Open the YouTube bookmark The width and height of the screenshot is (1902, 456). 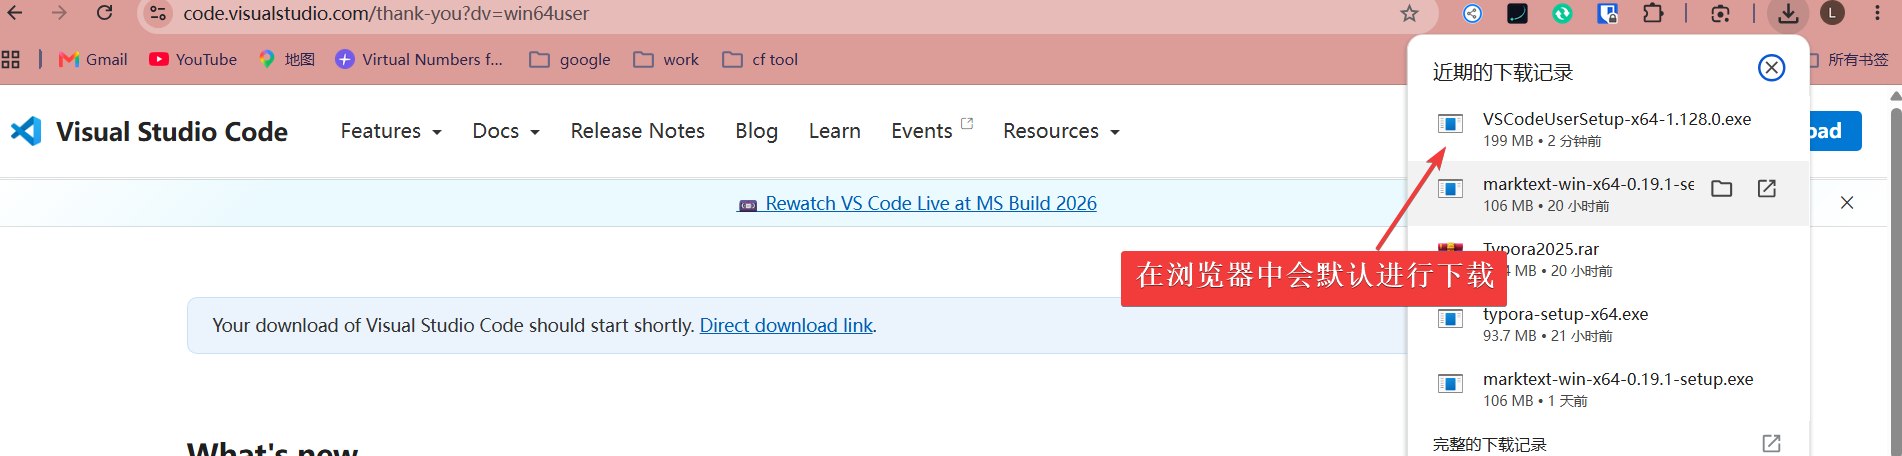[193, 59]
